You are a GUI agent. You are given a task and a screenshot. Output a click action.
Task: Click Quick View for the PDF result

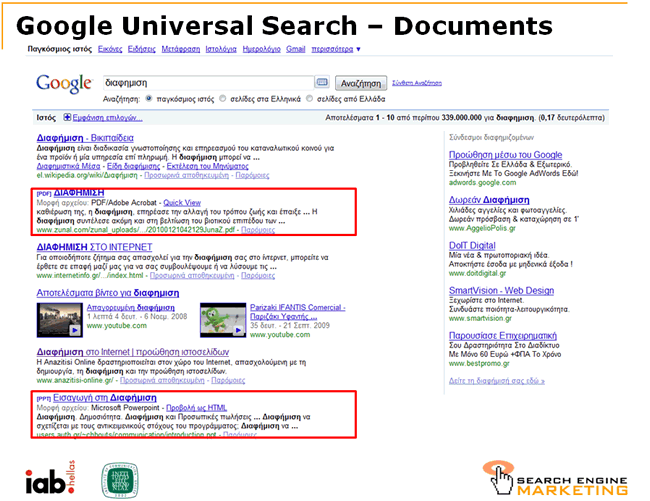[182, 203]
